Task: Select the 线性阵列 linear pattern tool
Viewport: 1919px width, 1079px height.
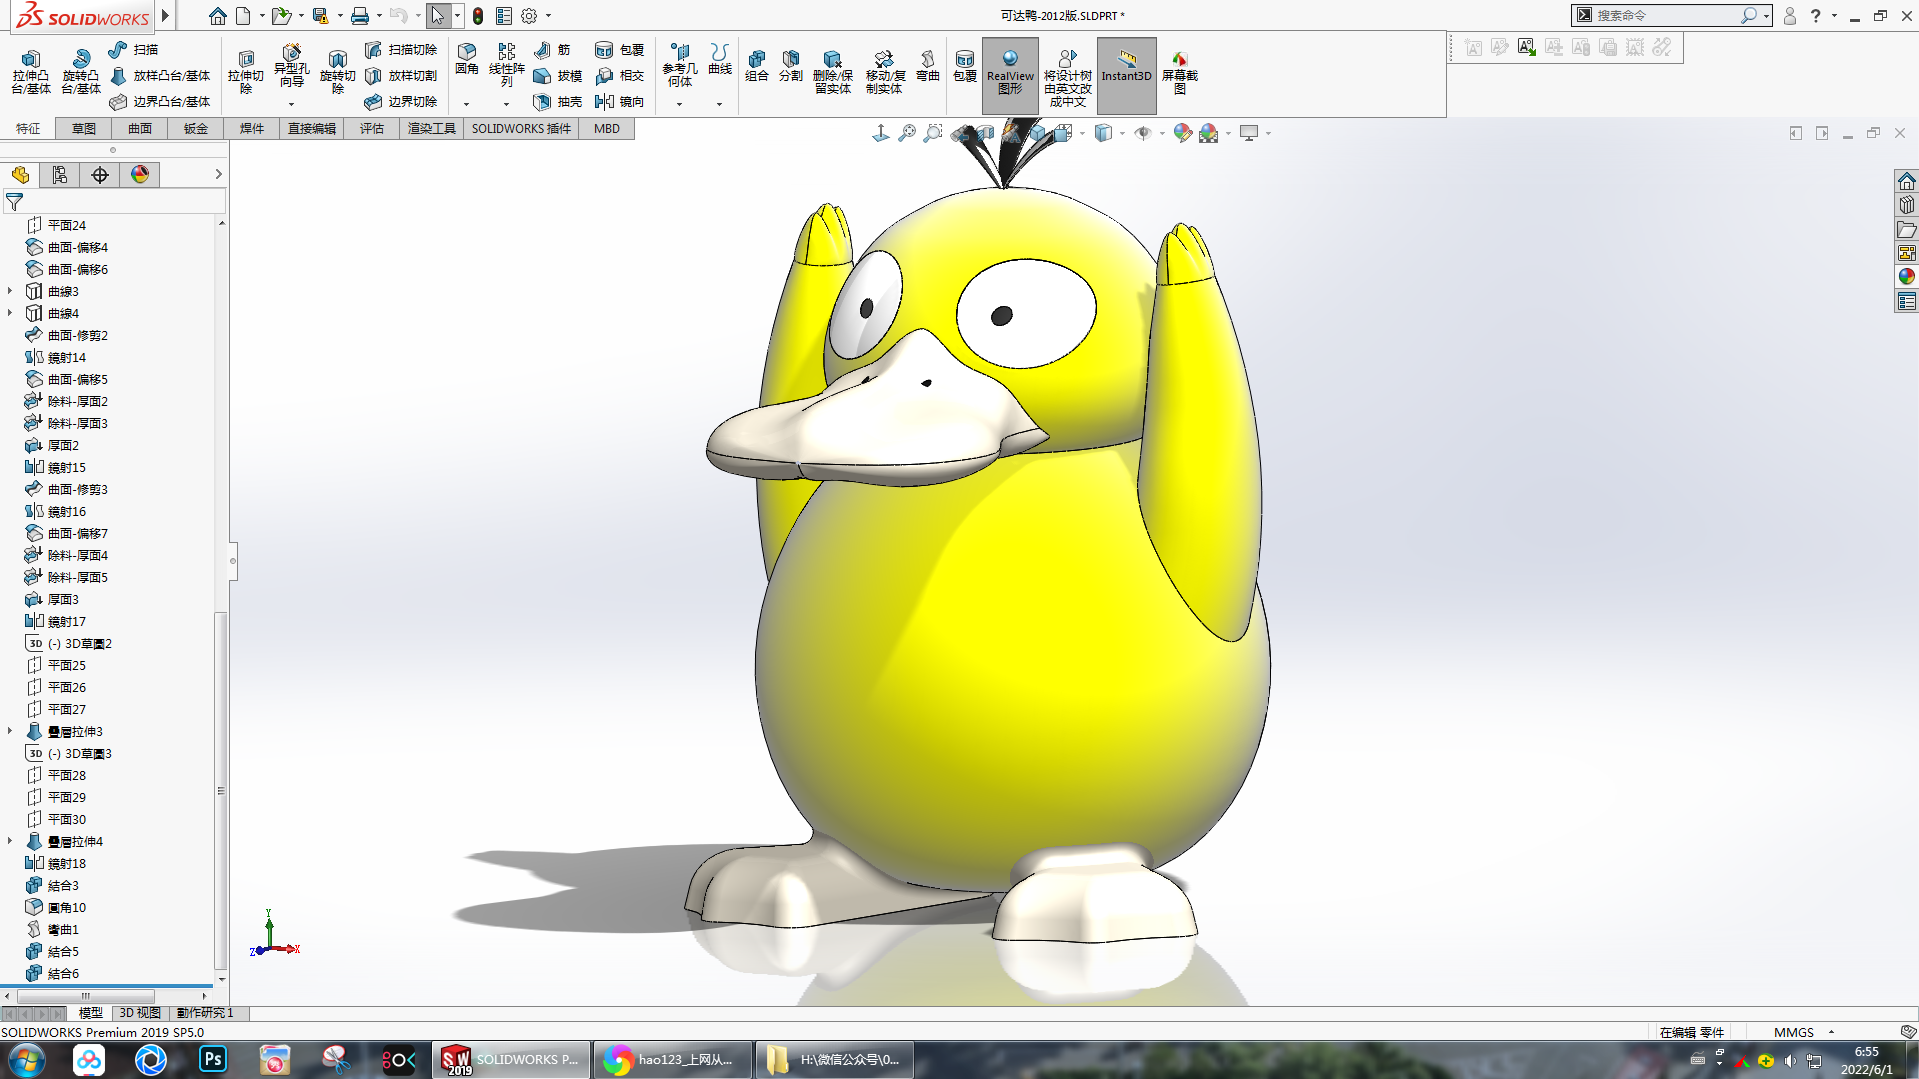Action: pyautogui.click(x=506, y=66)
